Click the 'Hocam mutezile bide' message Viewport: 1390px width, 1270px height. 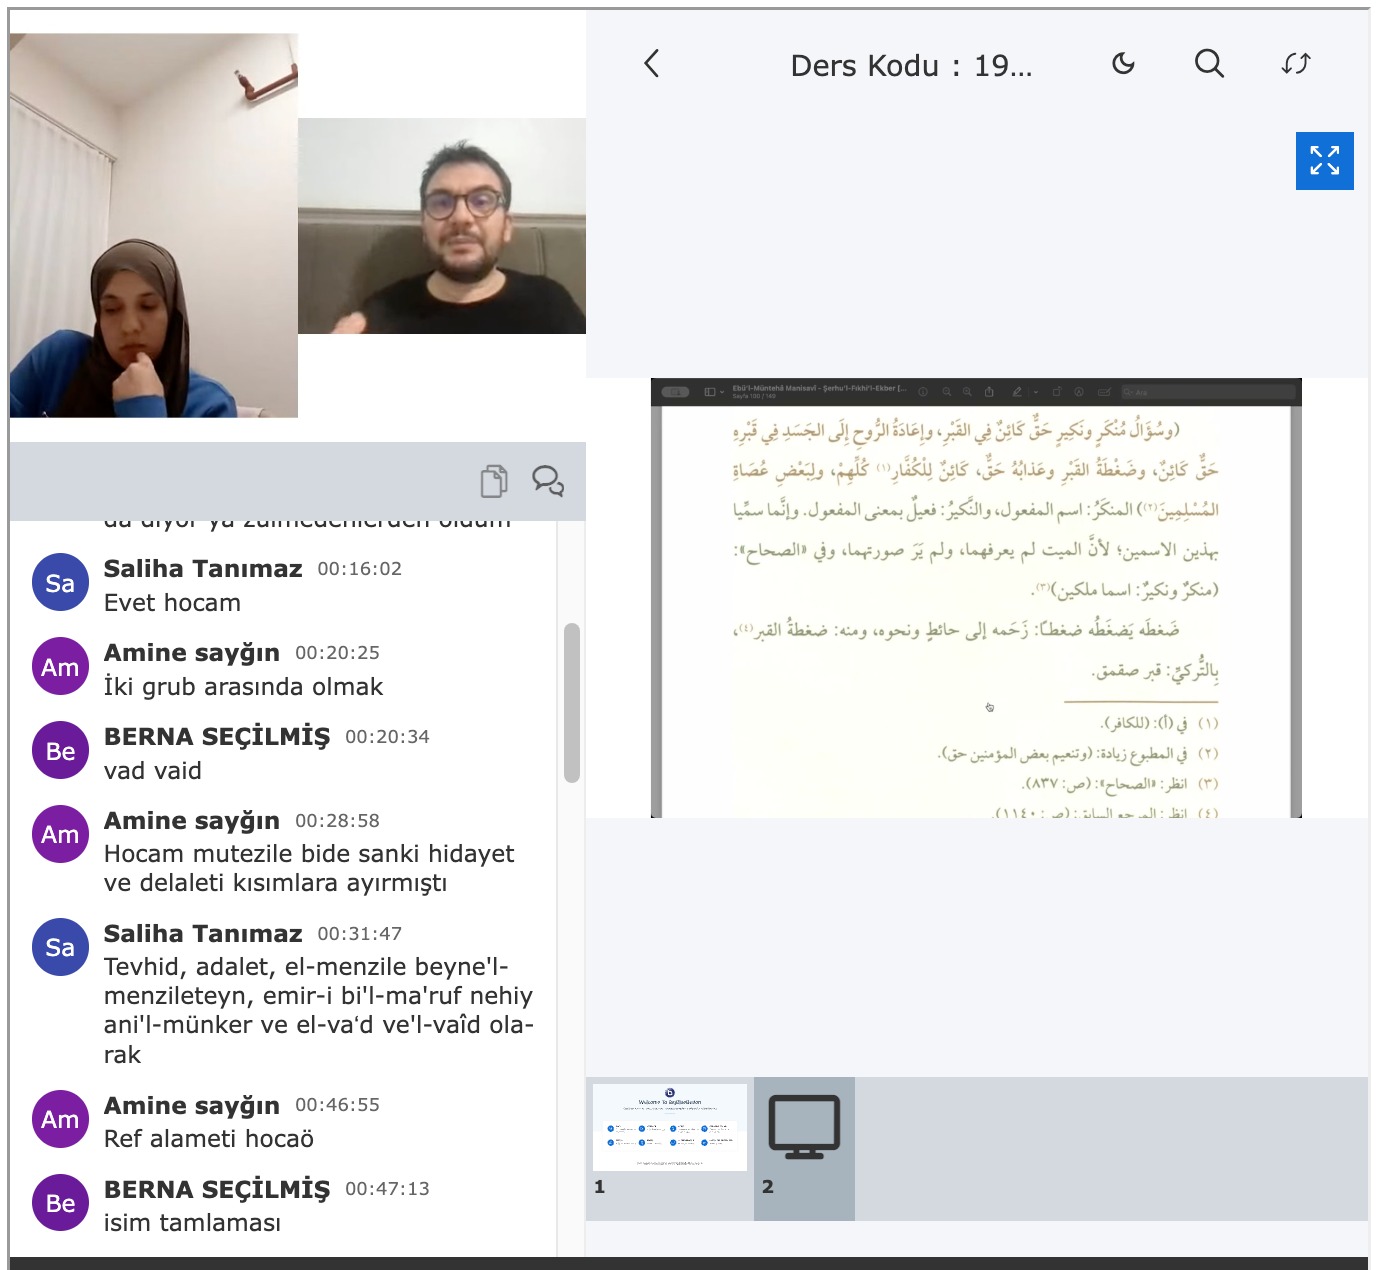tap(309, 868)
